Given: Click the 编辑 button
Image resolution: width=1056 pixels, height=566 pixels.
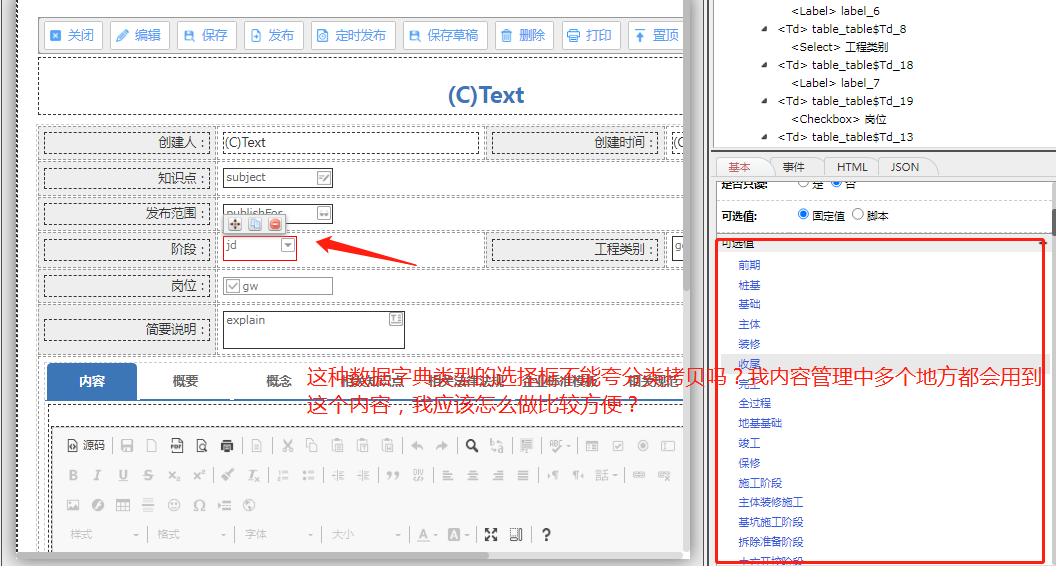Looking at the screenshot, I should pos(140,36).
